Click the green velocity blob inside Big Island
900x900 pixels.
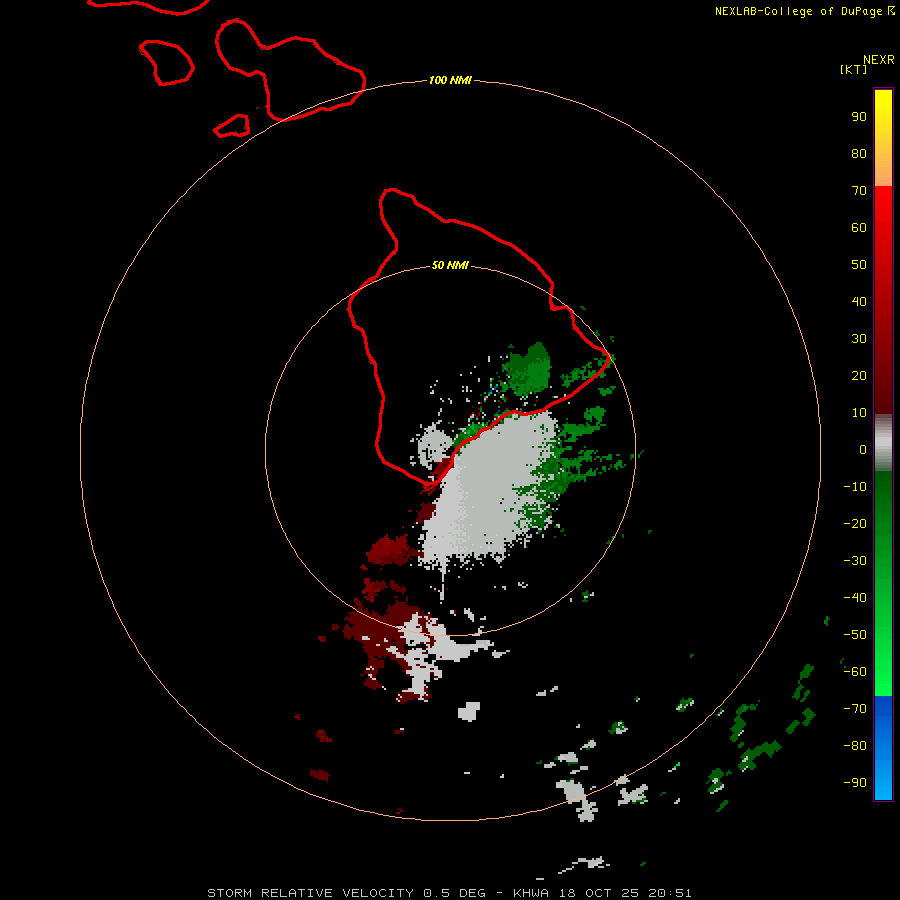(527, 370)
